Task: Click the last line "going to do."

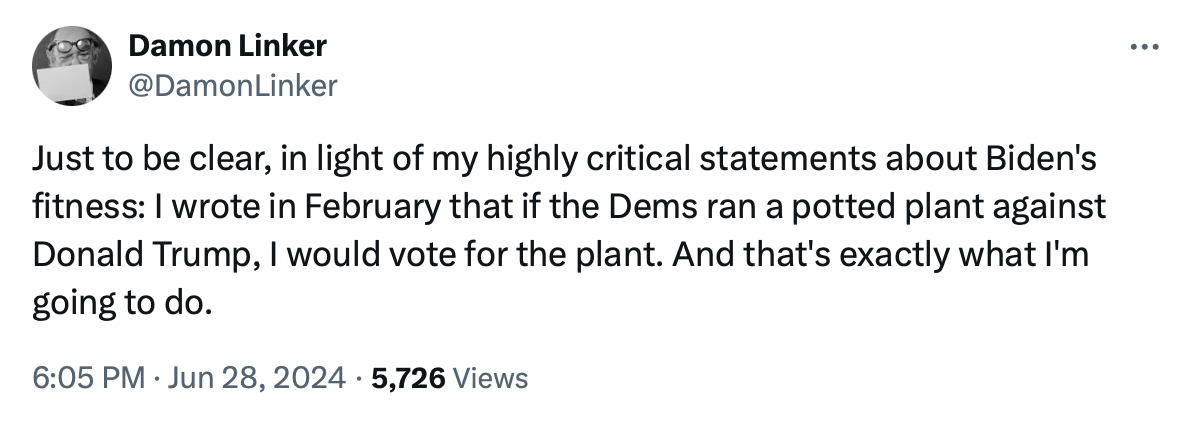Action: click(120, 305)
